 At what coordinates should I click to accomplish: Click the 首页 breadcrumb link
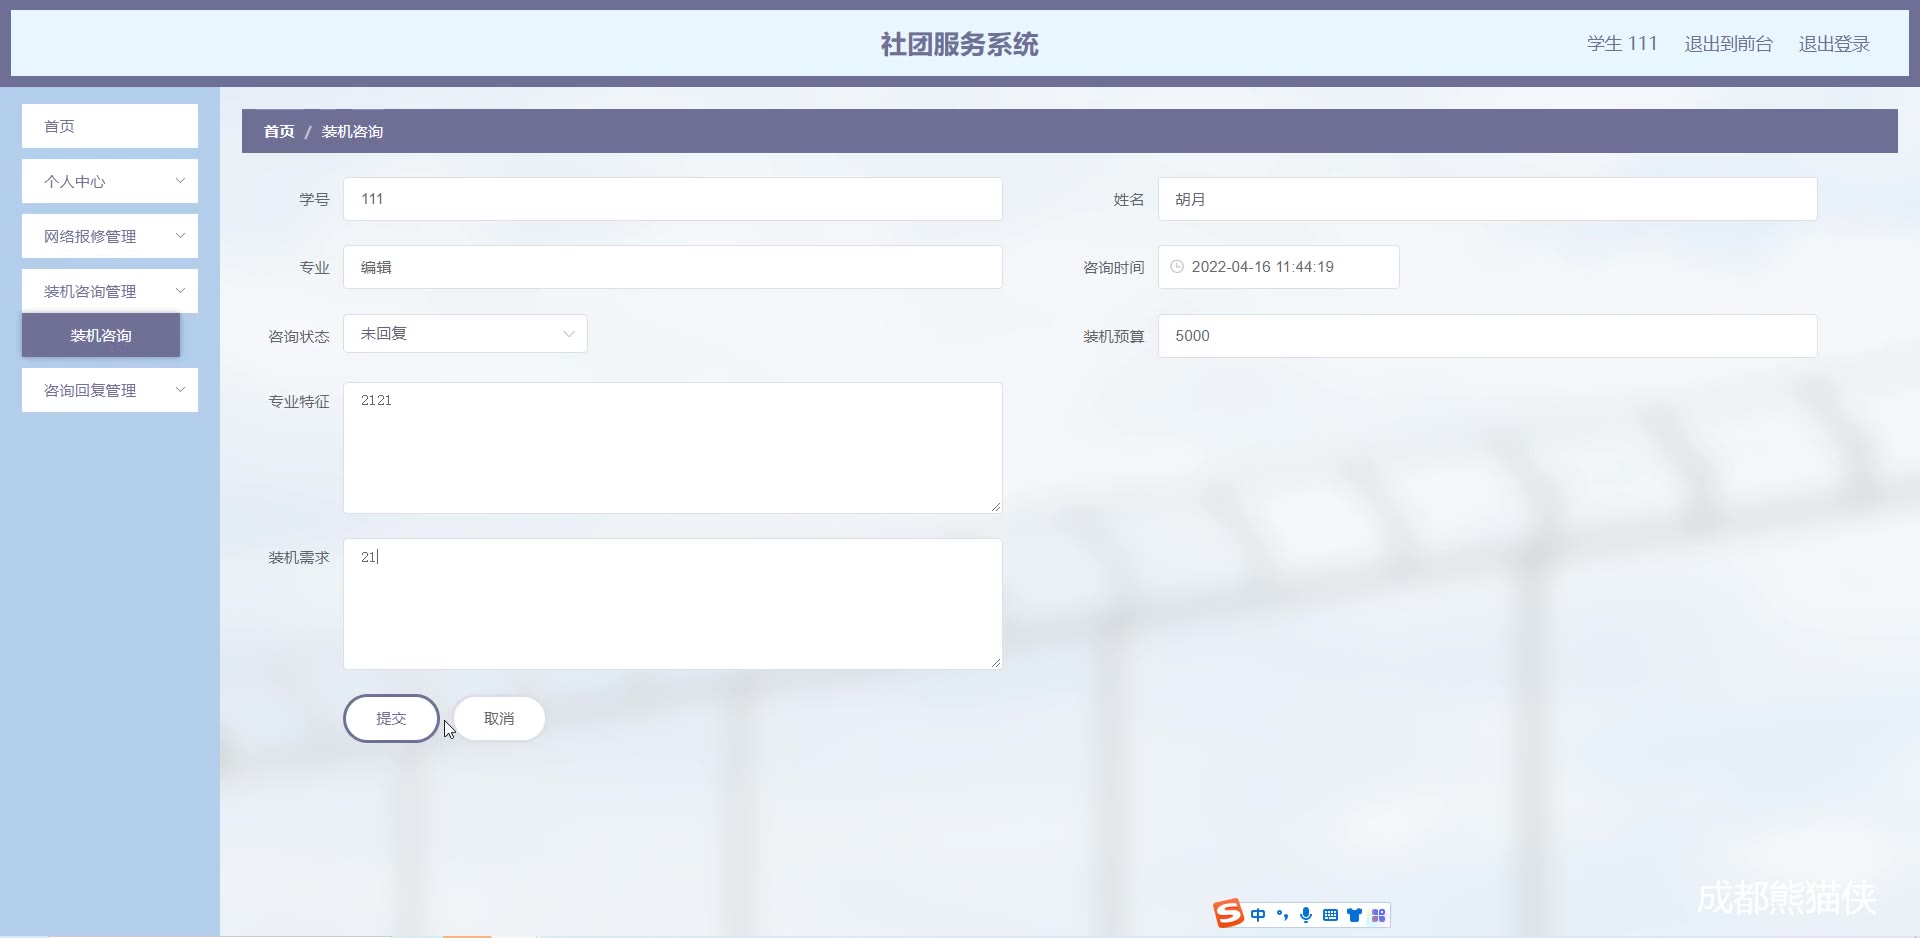pos(279,131)
